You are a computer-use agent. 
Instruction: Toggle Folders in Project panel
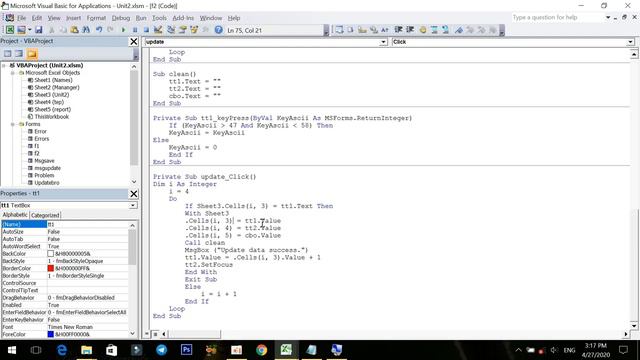[32, 54]
